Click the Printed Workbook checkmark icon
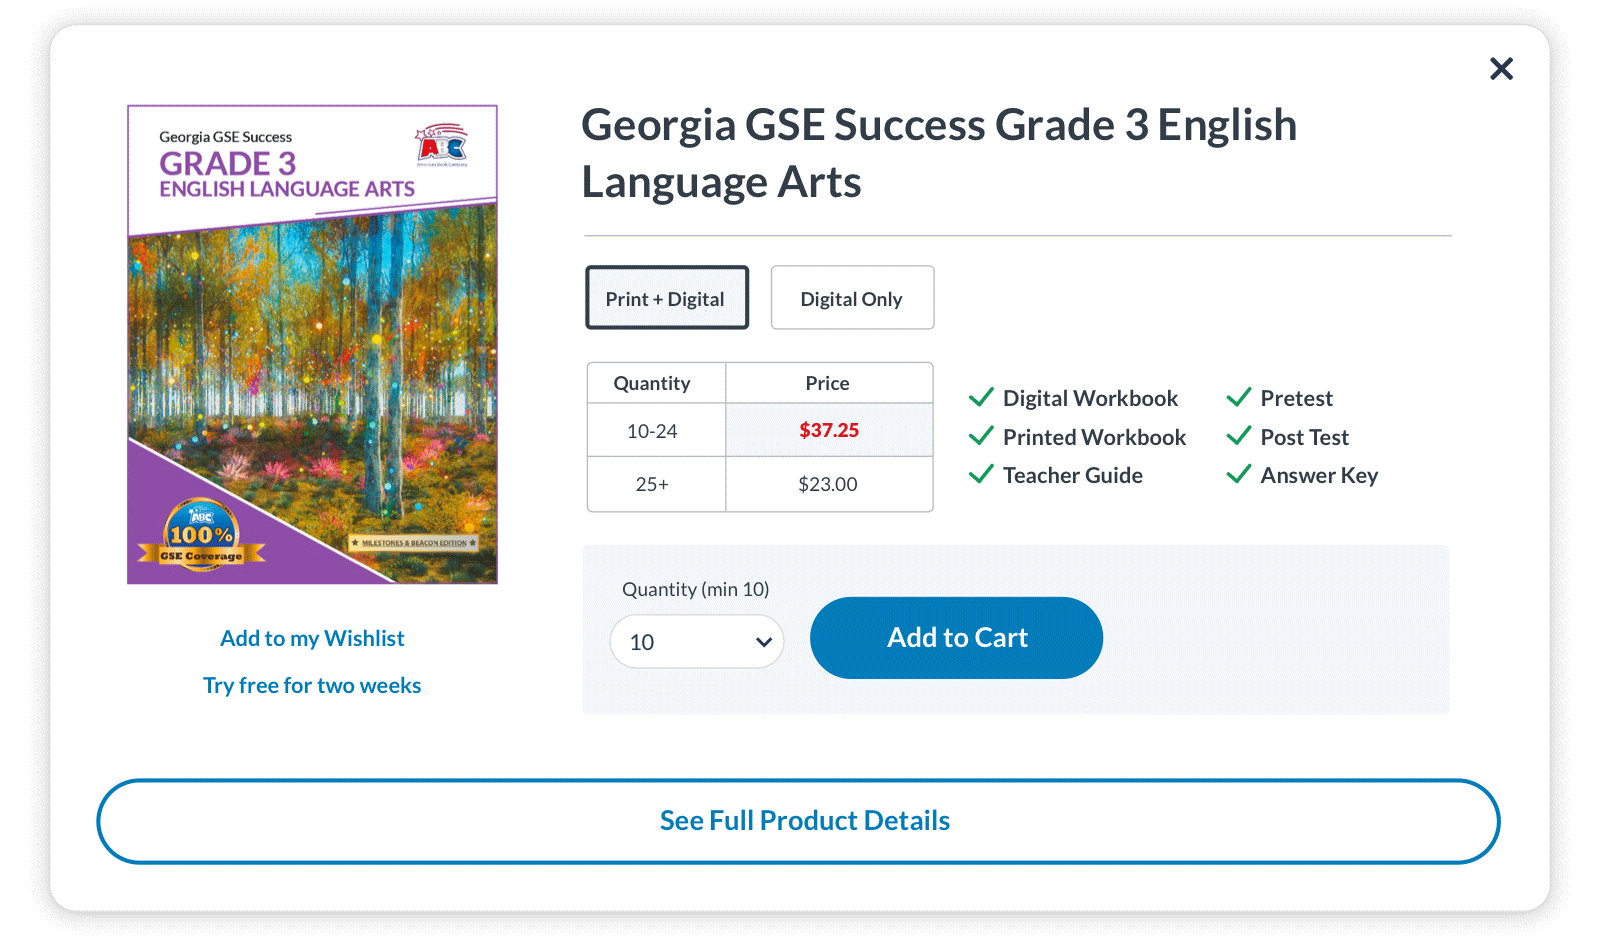Image resolution: width=1600 pixels, height=940 pixels. pos(981,436)
